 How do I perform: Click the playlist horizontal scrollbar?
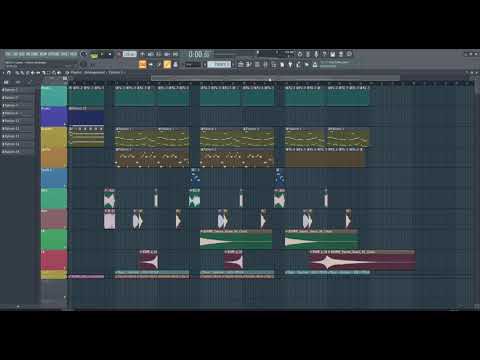[275, 78]
